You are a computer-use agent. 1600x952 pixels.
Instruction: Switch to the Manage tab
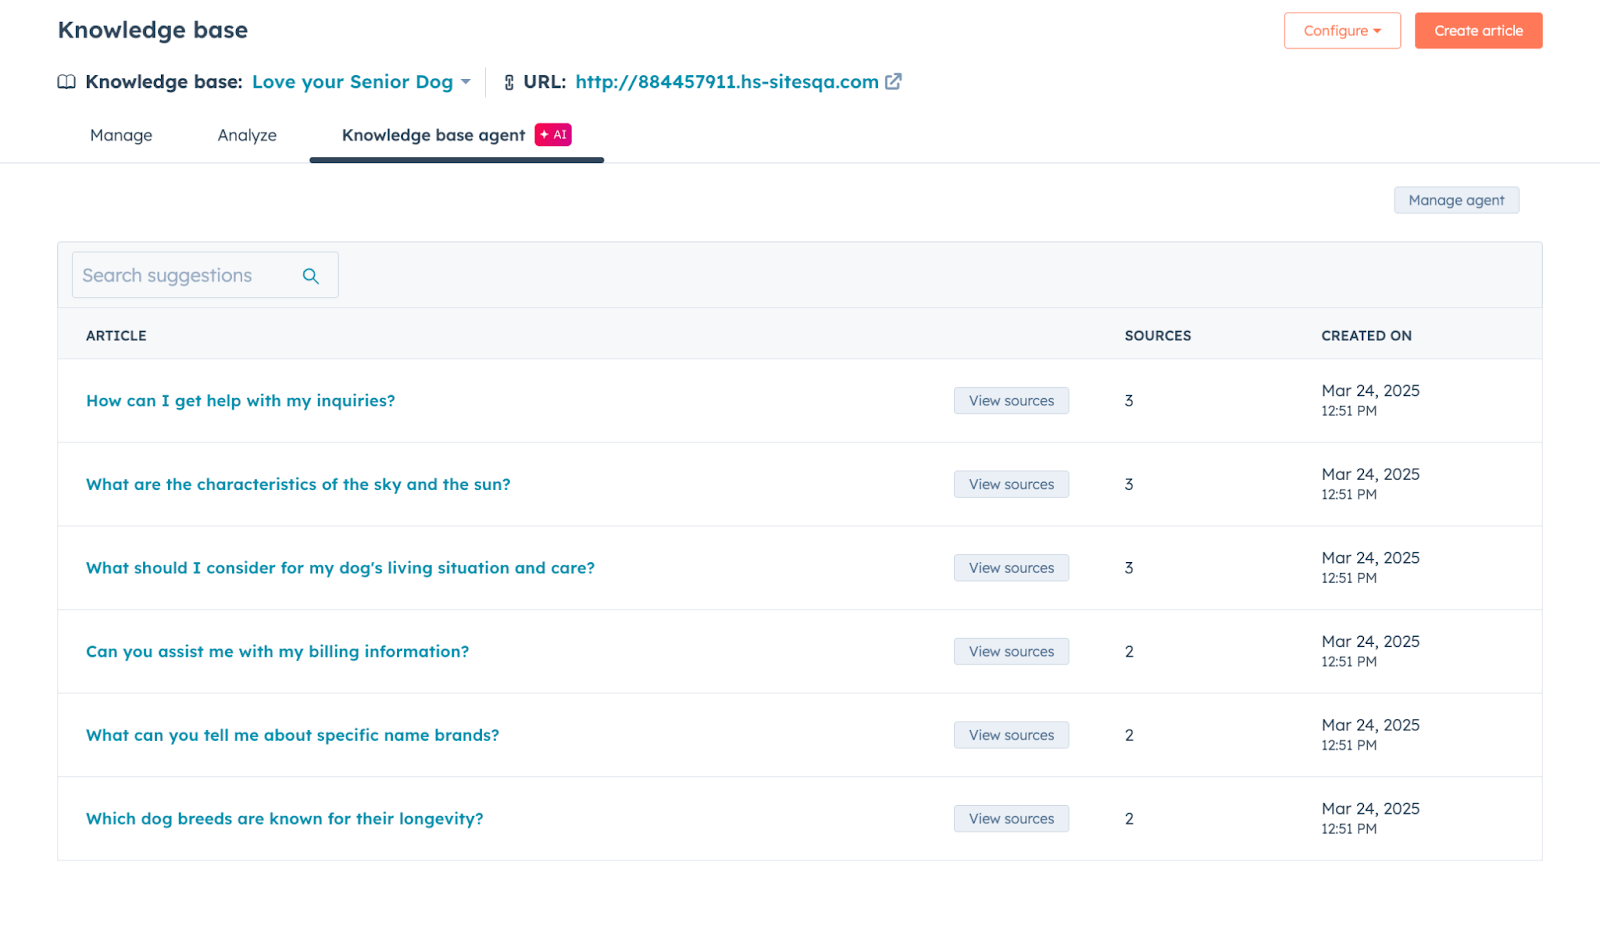pos(121,135)
